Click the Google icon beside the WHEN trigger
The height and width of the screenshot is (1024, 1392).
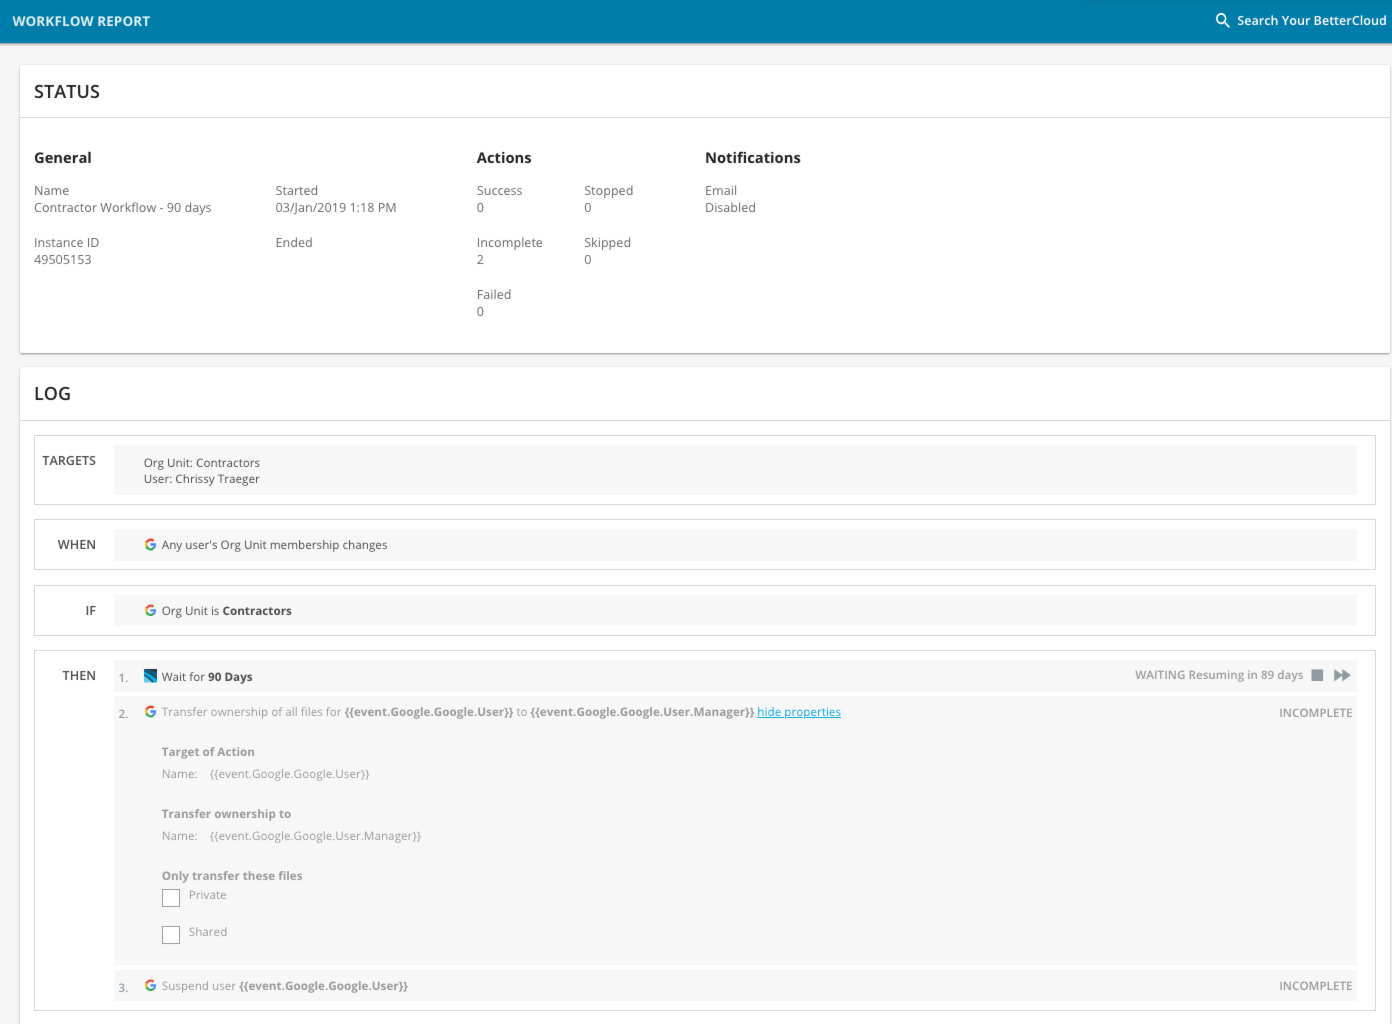coord(151,544)
